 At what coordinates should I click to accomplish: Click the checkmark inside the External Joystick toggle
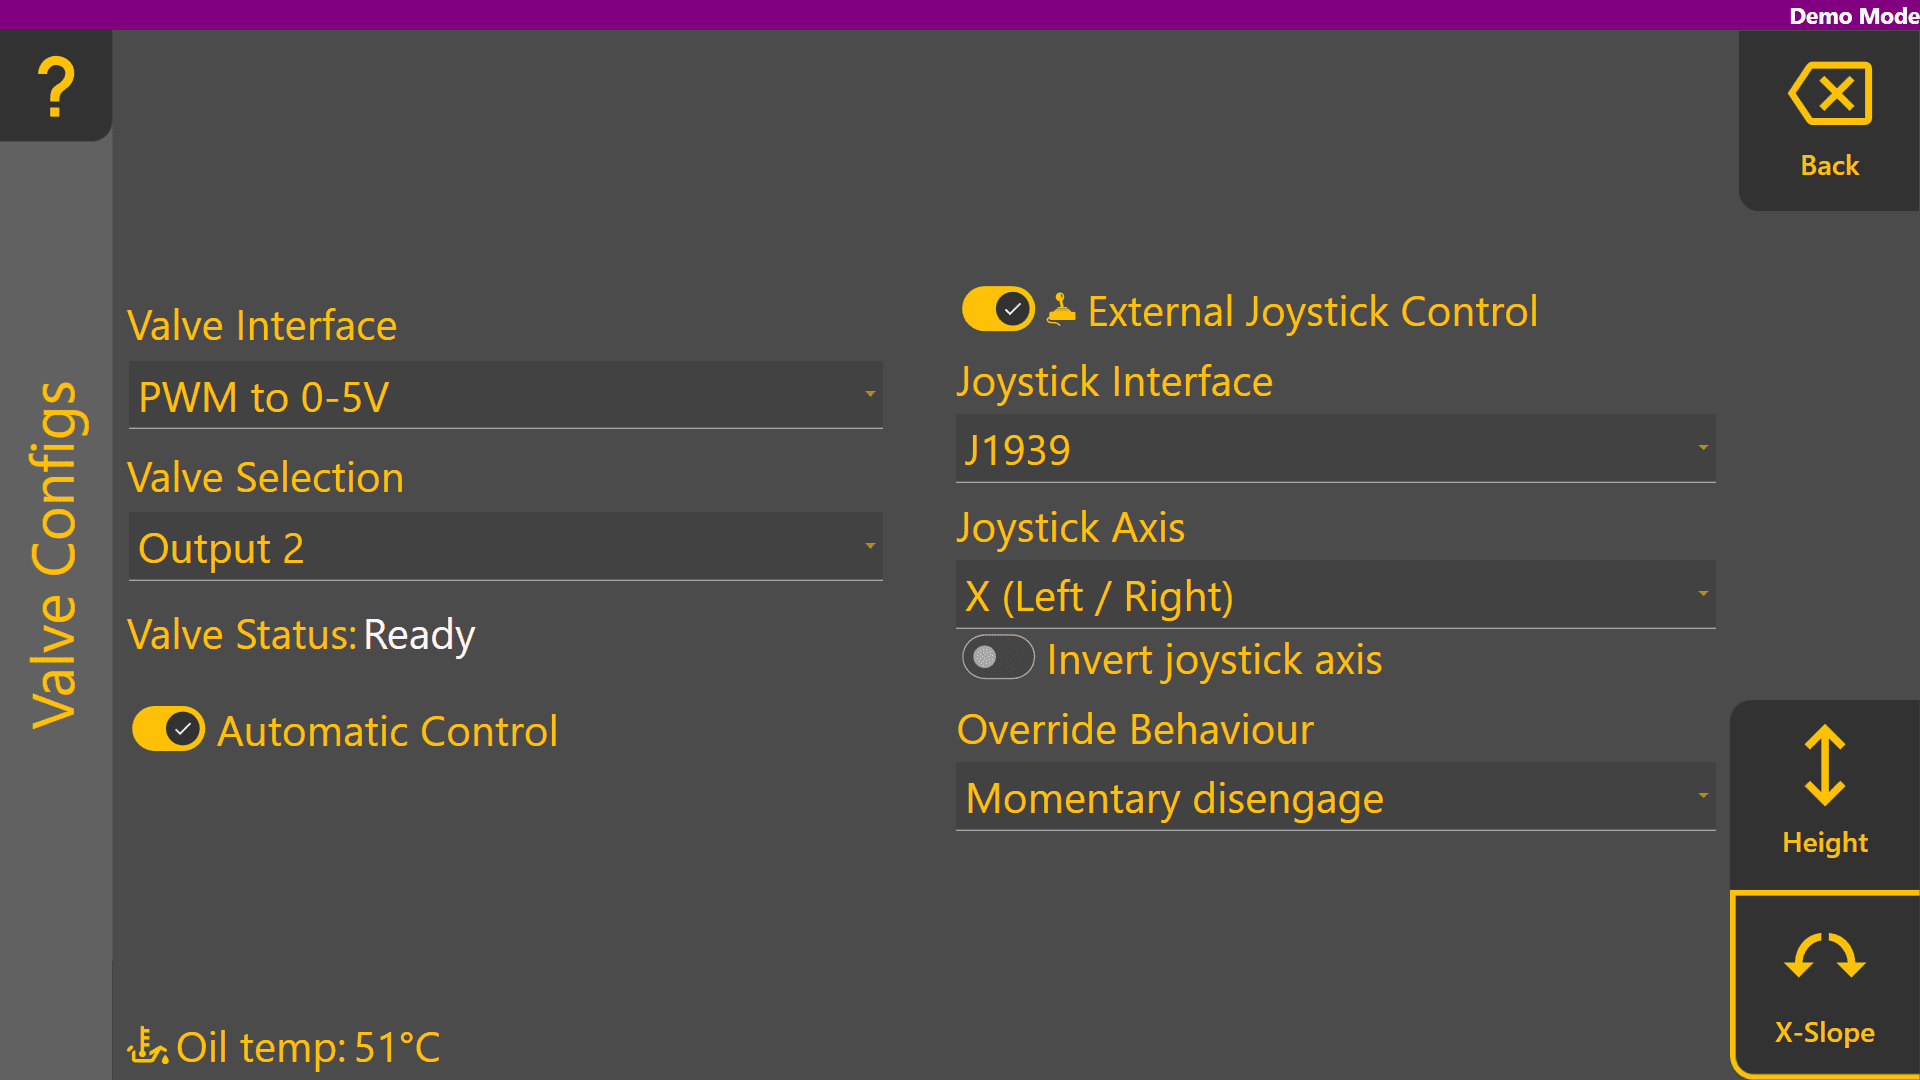[x=1011, y=308]
